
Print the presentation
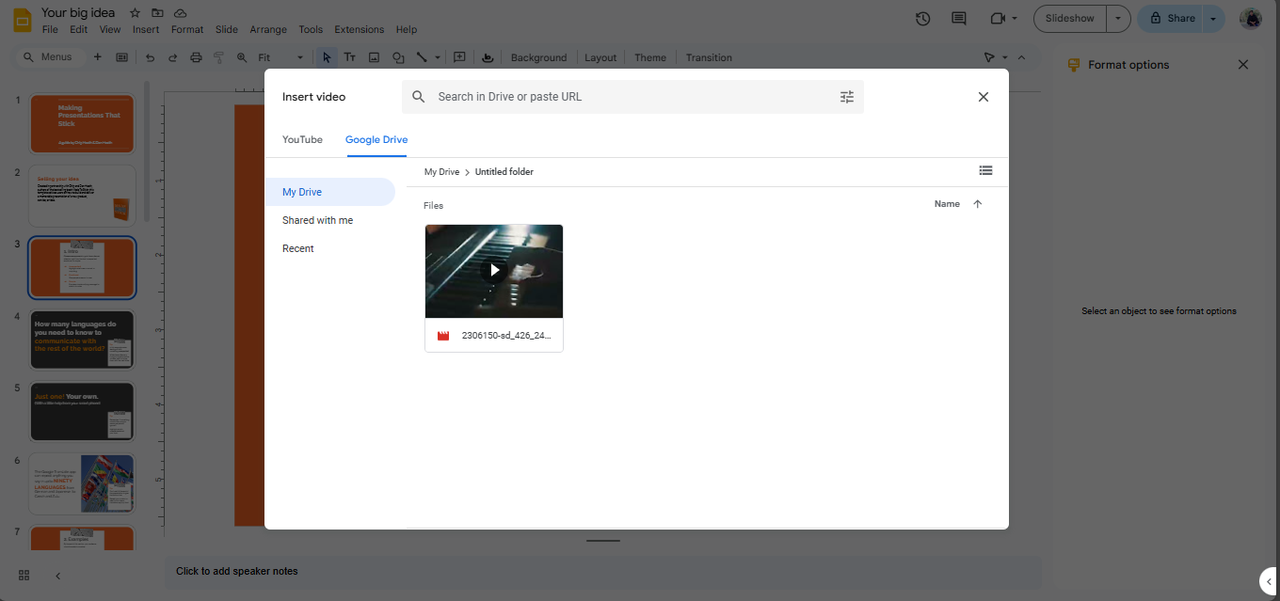coord(196,58)
